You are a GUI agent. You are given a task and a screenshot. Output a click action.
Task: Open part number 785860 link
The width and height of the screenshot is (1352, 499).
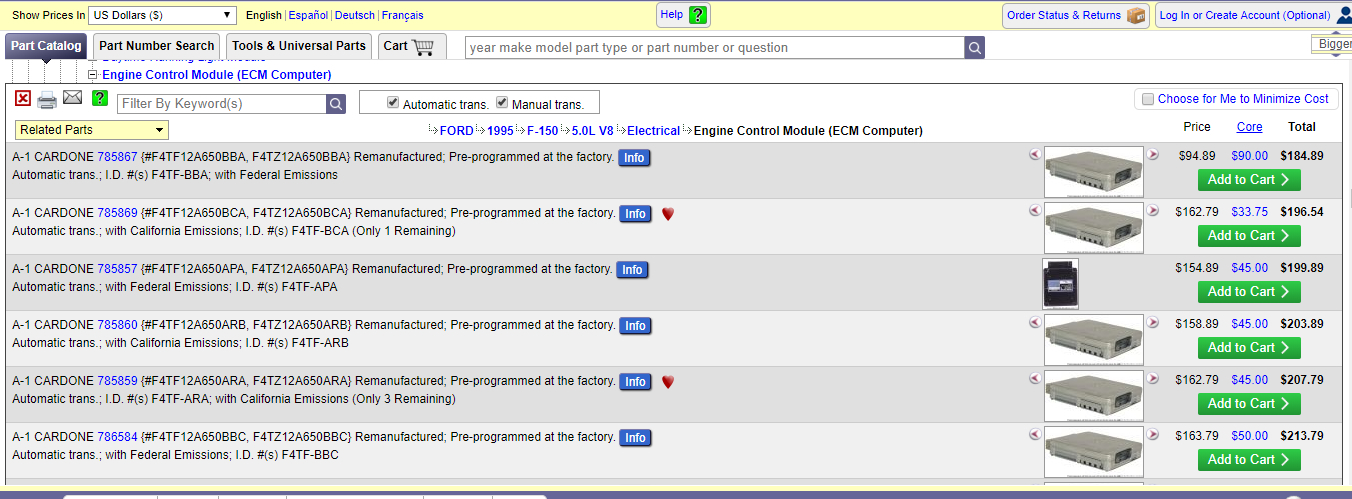pyautogui.click(x=117, y=325)
